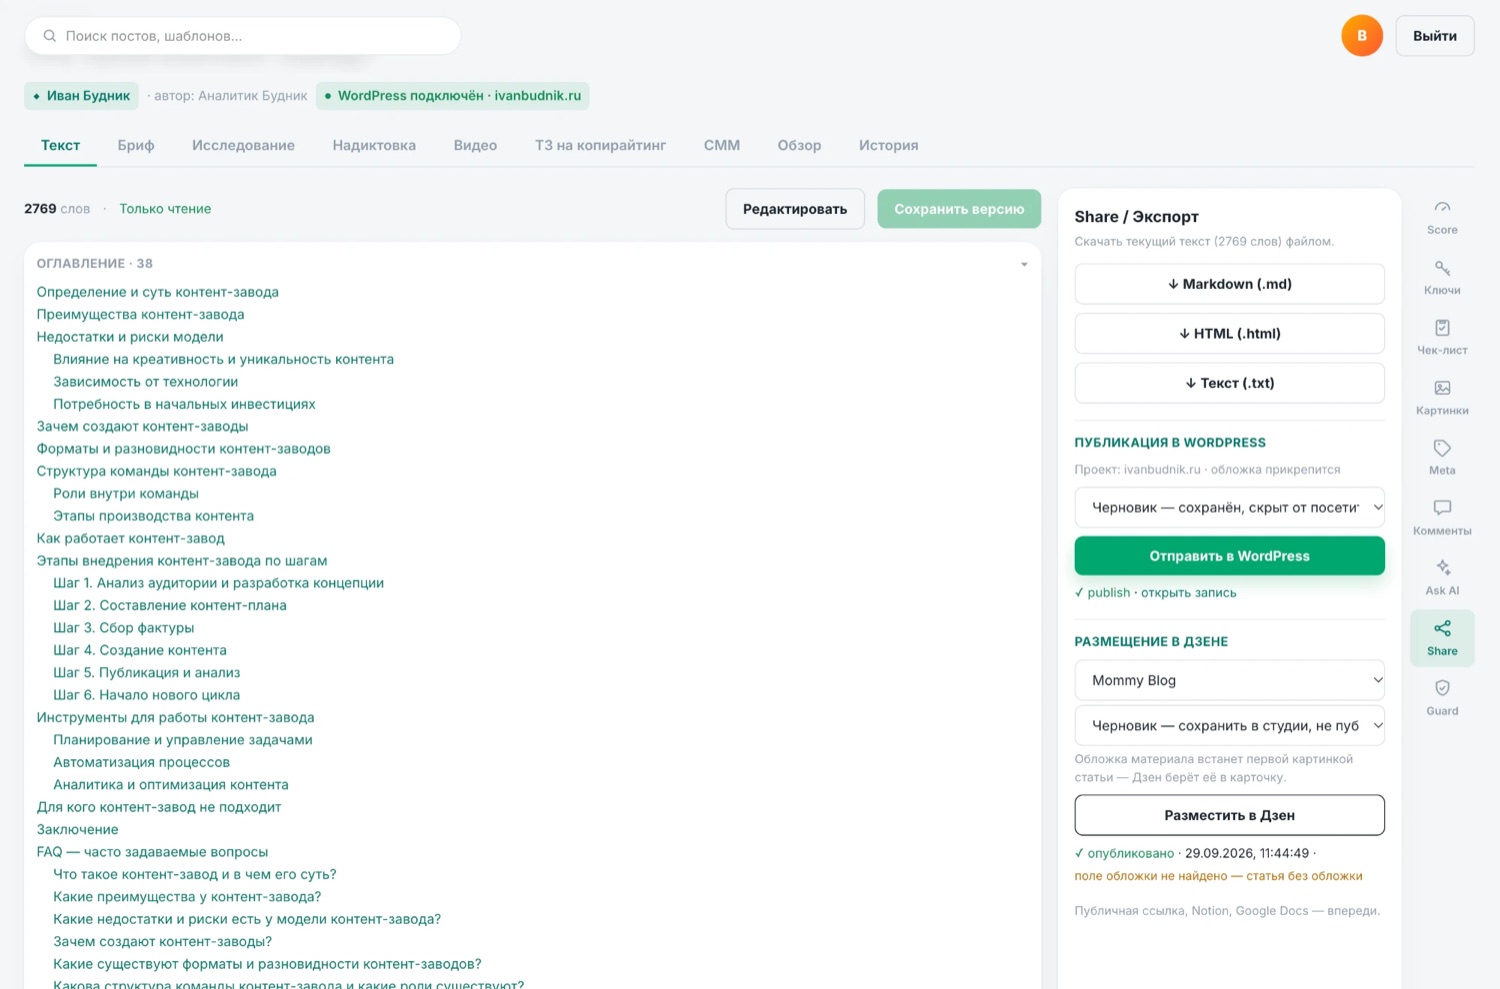The height and width of the screenshot is (989, 1500).
Task: Jump to Преимущества контент-завода heading
Action: coord(140,314)
